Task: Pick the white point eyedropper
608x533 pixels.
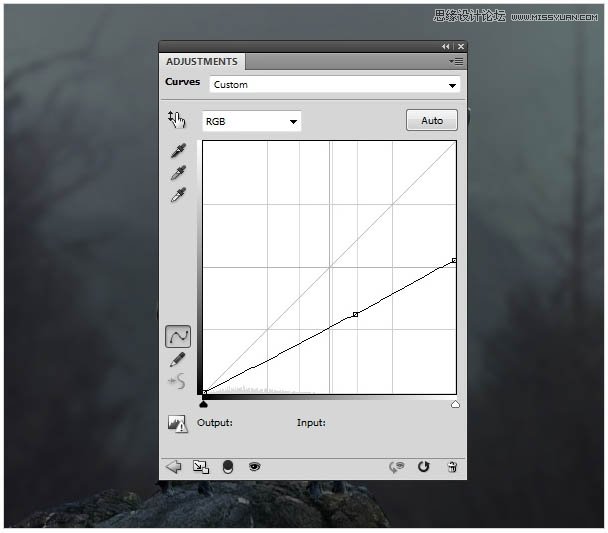Action: pyautogui.click(x=178, y=196)
